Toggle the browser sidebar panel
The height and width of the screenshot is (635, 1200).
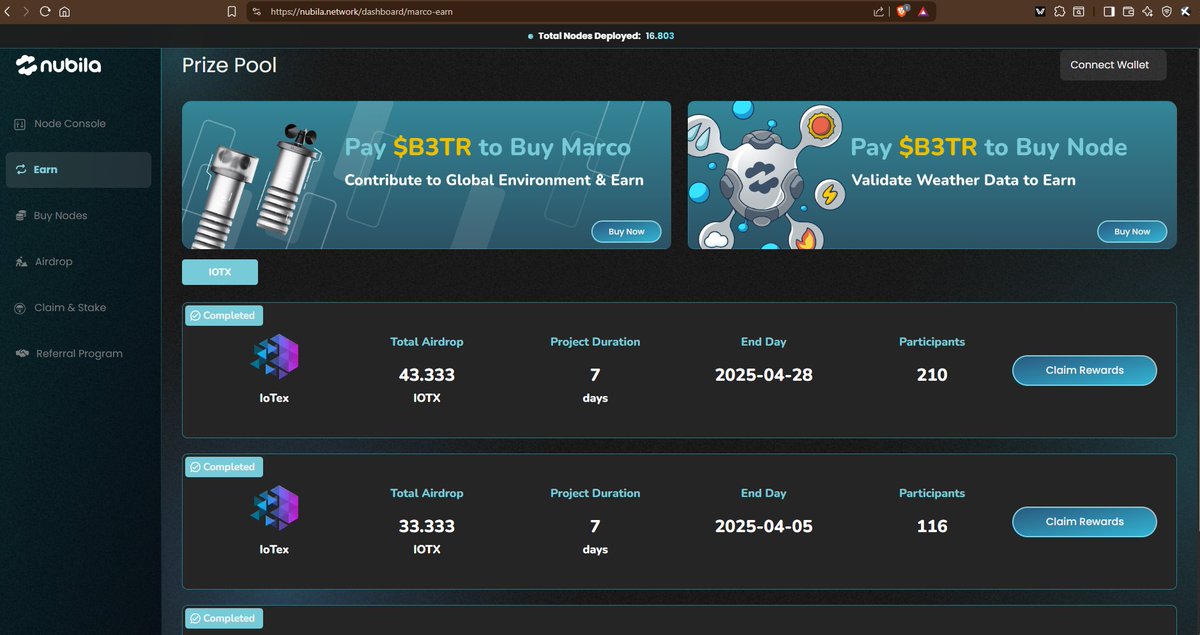point(1109,12)
